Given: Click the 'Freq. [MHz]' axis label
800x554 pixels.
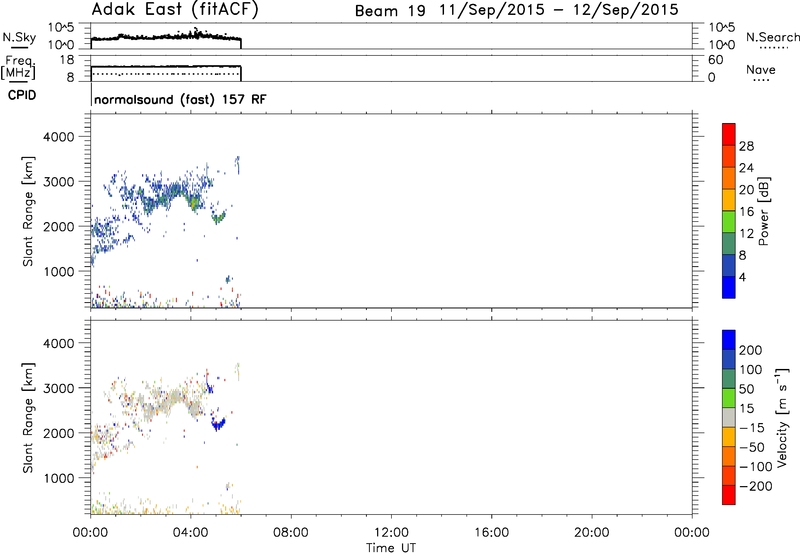Looking at the screenshot, I should (x=18, y=68).
